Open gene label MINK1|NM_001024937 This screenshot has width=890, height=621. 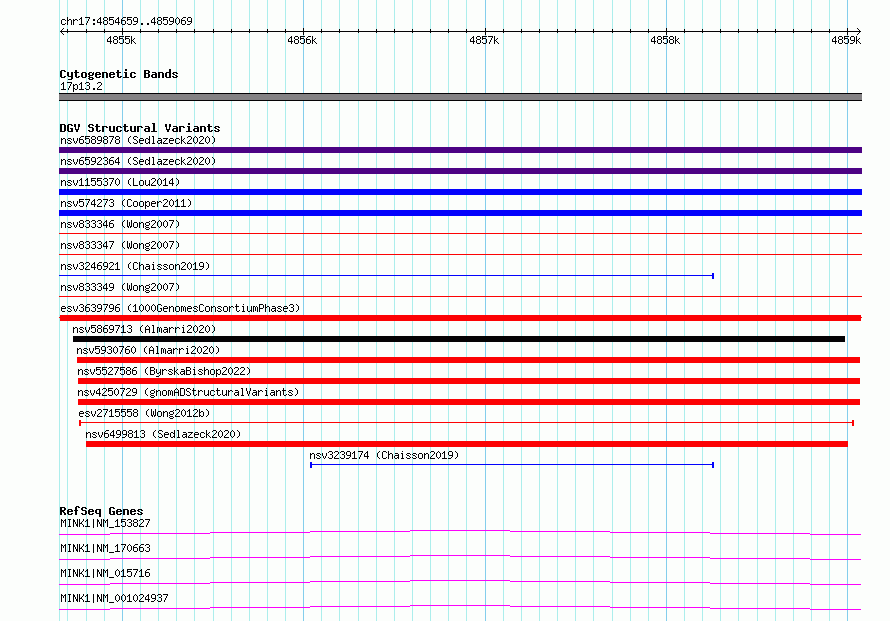click(x=114, y=598)
